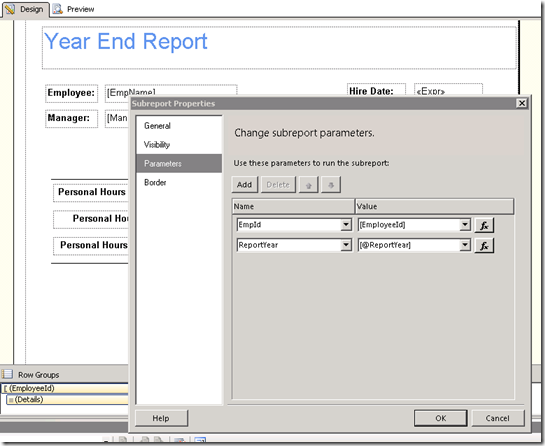Open expression editor for ReportYear value
545x446 pixels.
484,245
